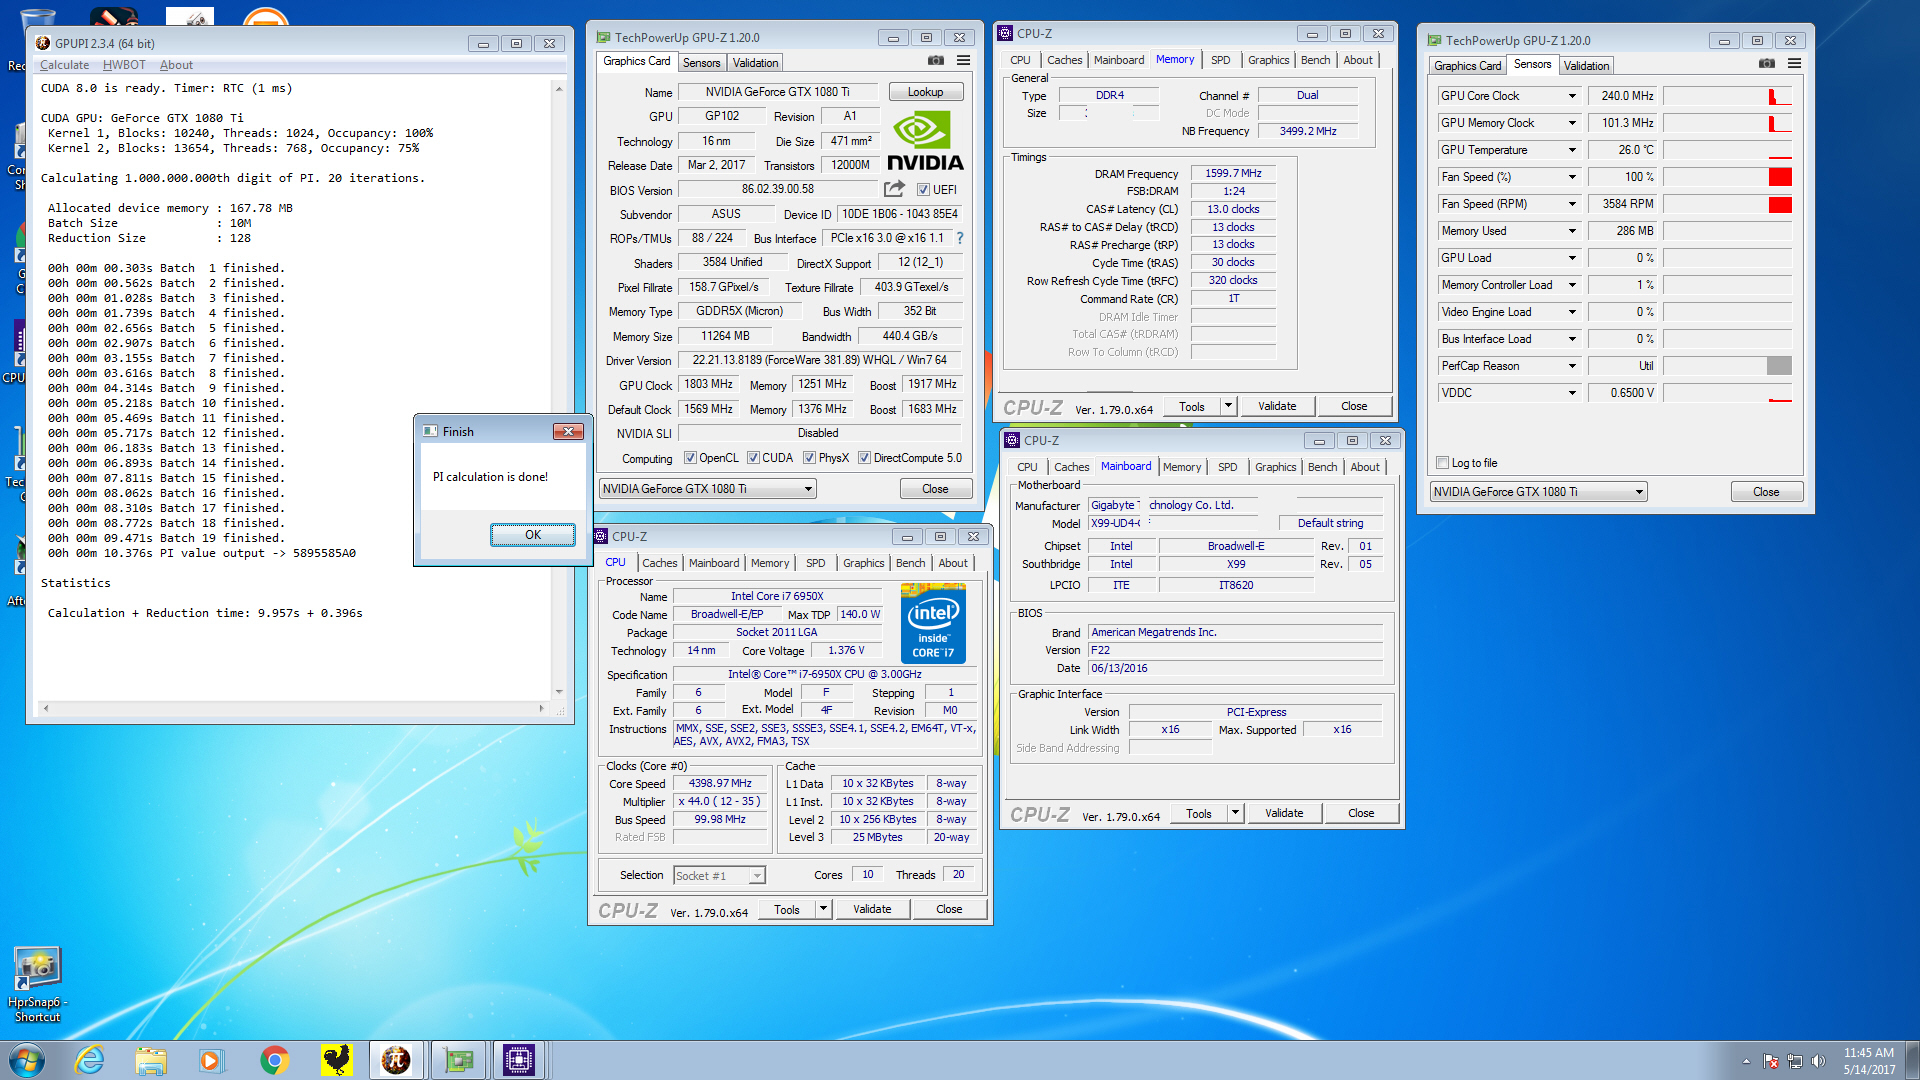Open the Windows Start button

tap(26, 1059)
